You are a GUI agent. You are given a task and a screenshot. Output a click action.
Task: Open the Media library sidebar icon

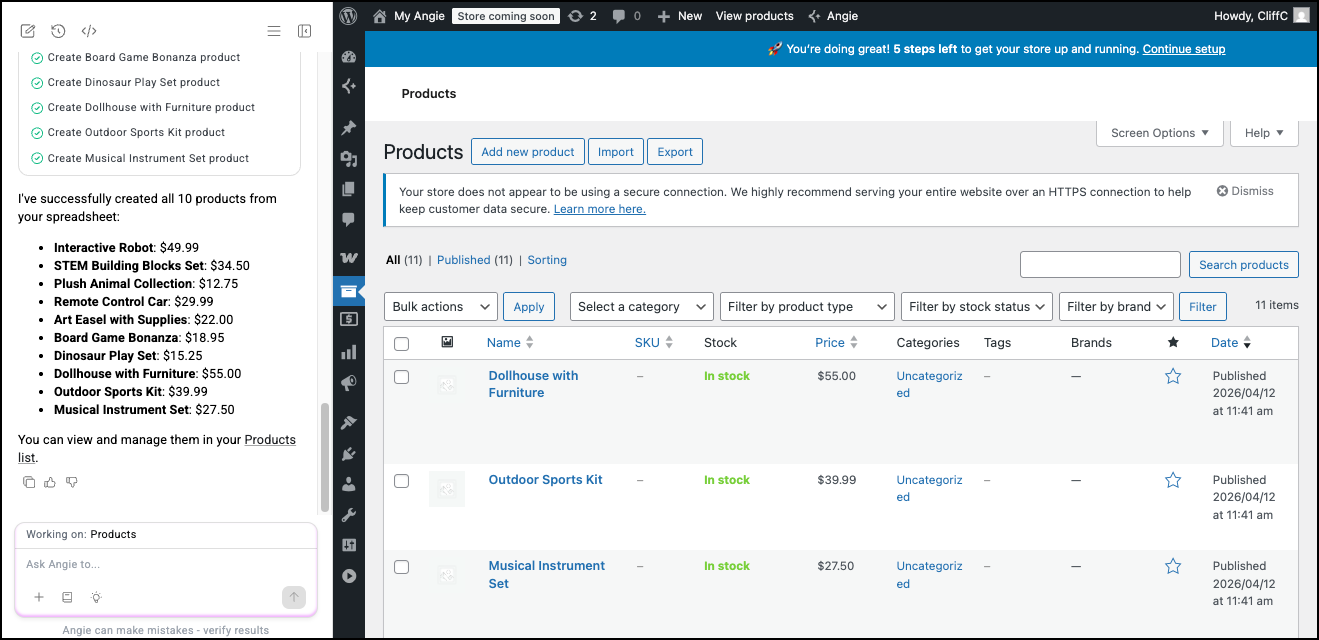coord(349,159)
